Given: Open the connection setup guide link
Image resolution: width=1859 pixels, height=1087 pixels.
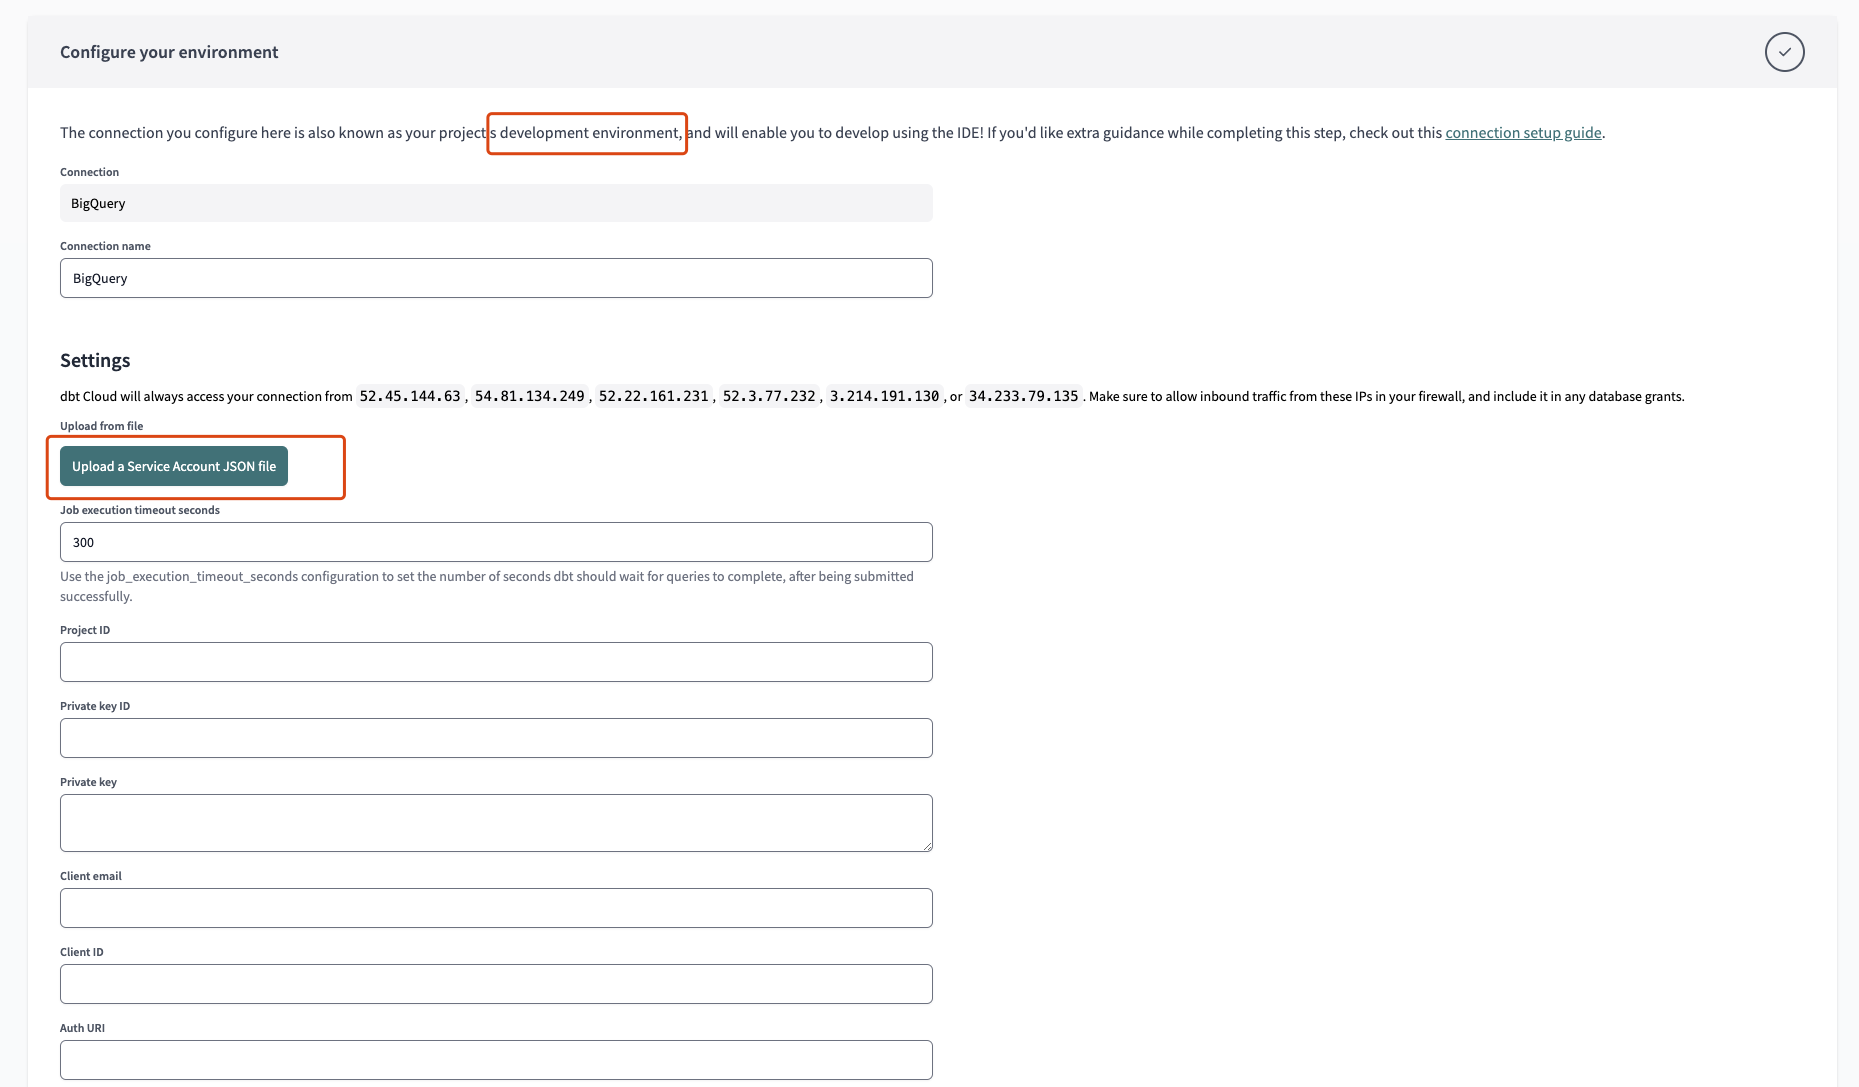Looking at the screenshot, I should (x=1523, y=133).
